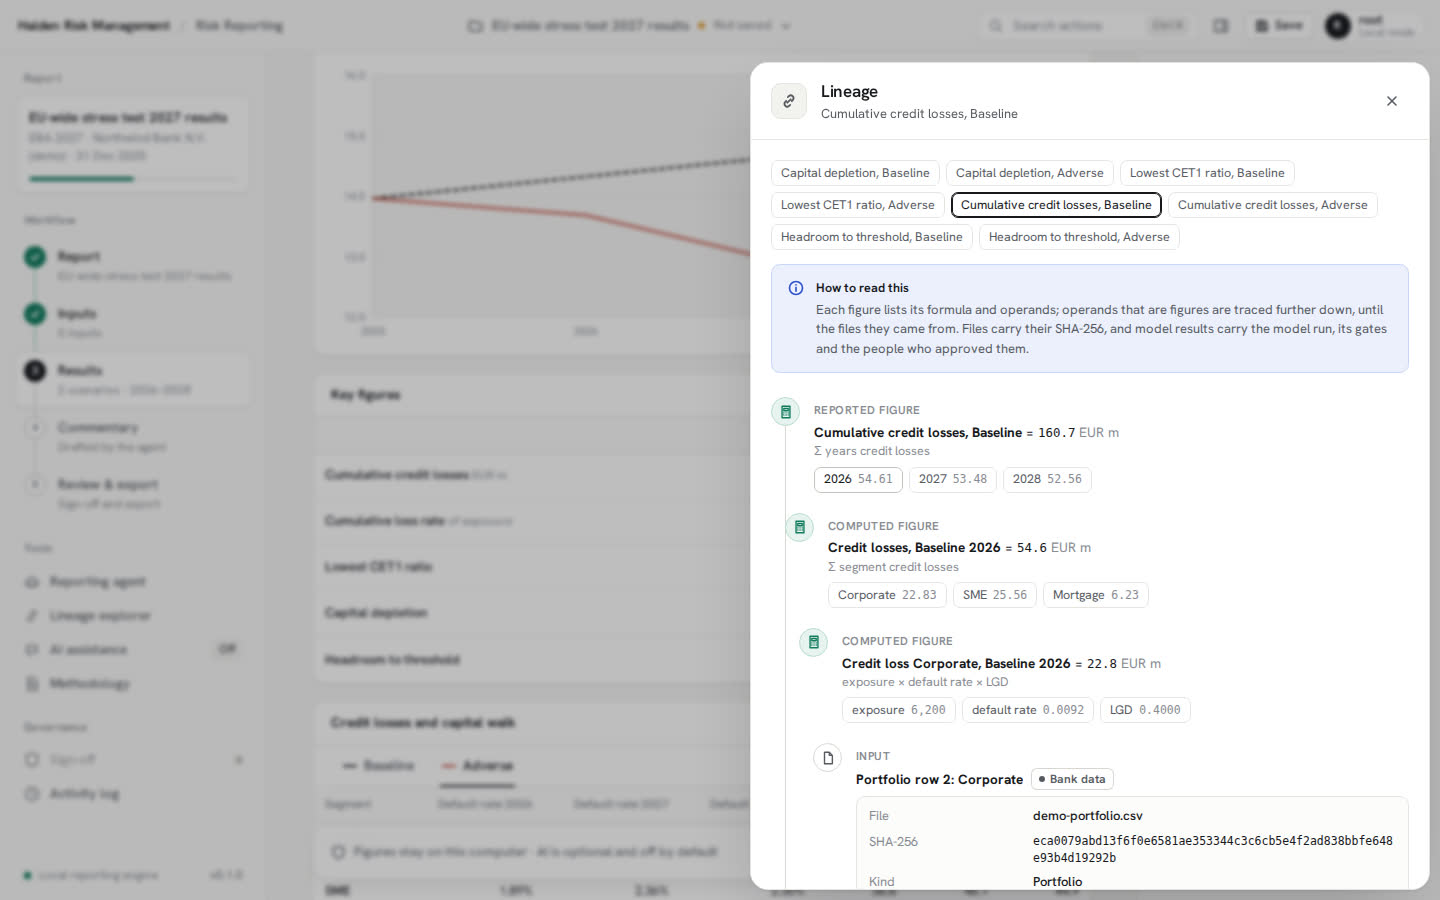Click the Lineage link icon in dialog header

(x=789, y=101)
